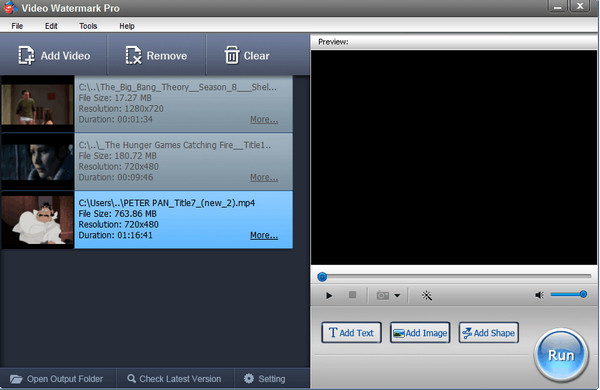600x390 pixels.
Task: Open the snapshot dropdown arrow
Action: tap(397, 295)
